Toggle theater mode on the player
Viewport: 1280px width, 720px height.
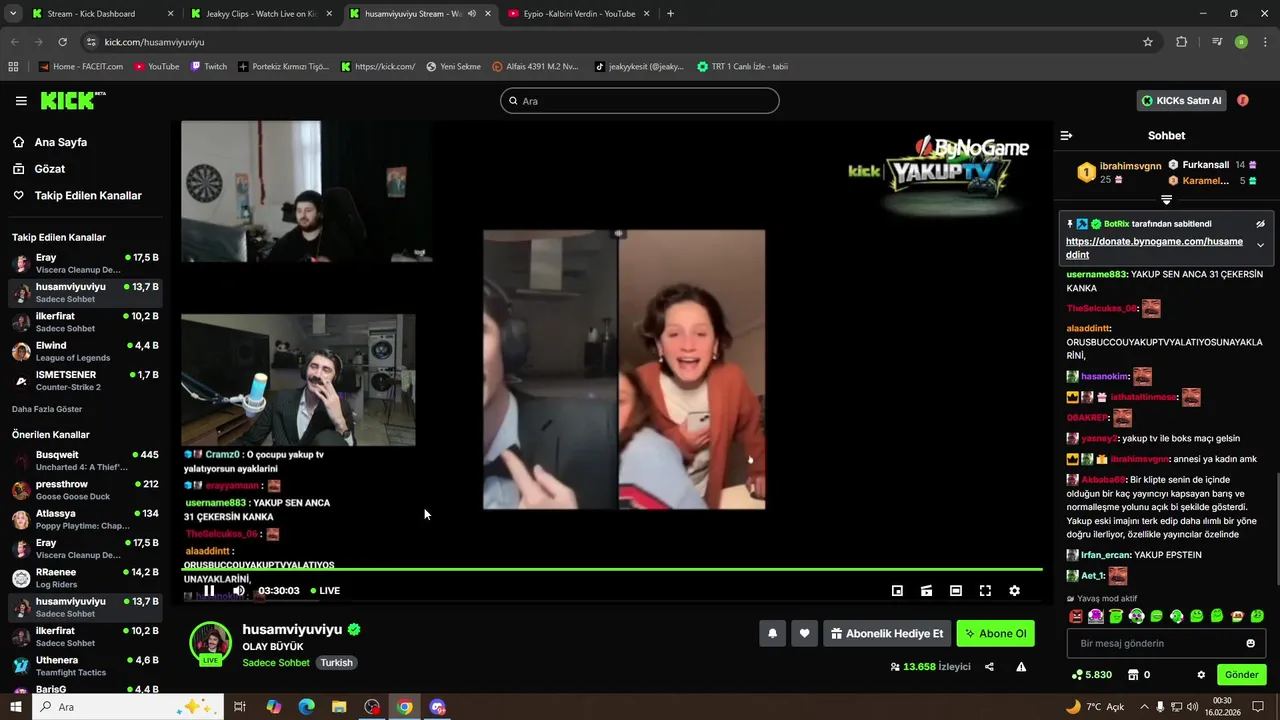tap(955, 591)
